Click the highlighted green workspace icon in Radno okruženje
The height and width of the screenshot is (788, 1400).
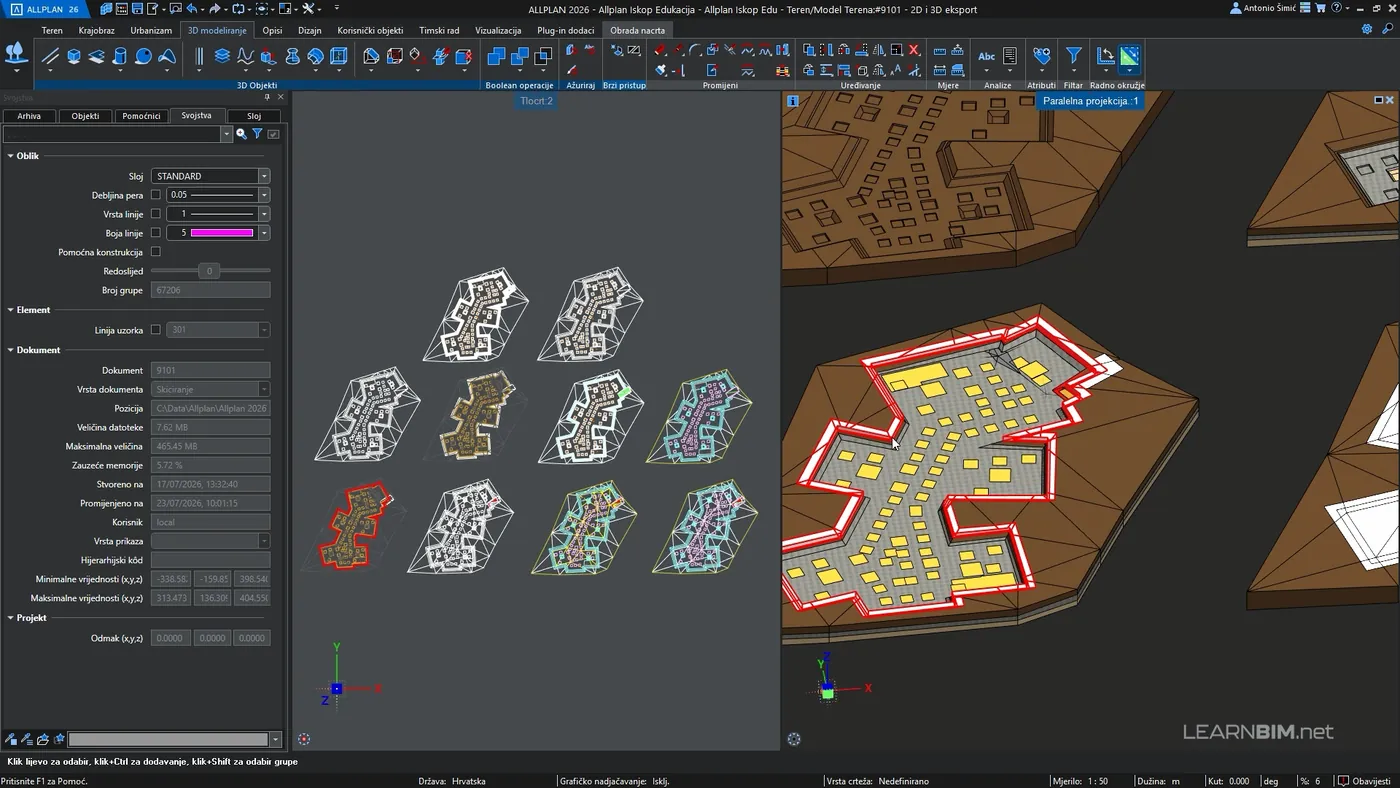1129,57
